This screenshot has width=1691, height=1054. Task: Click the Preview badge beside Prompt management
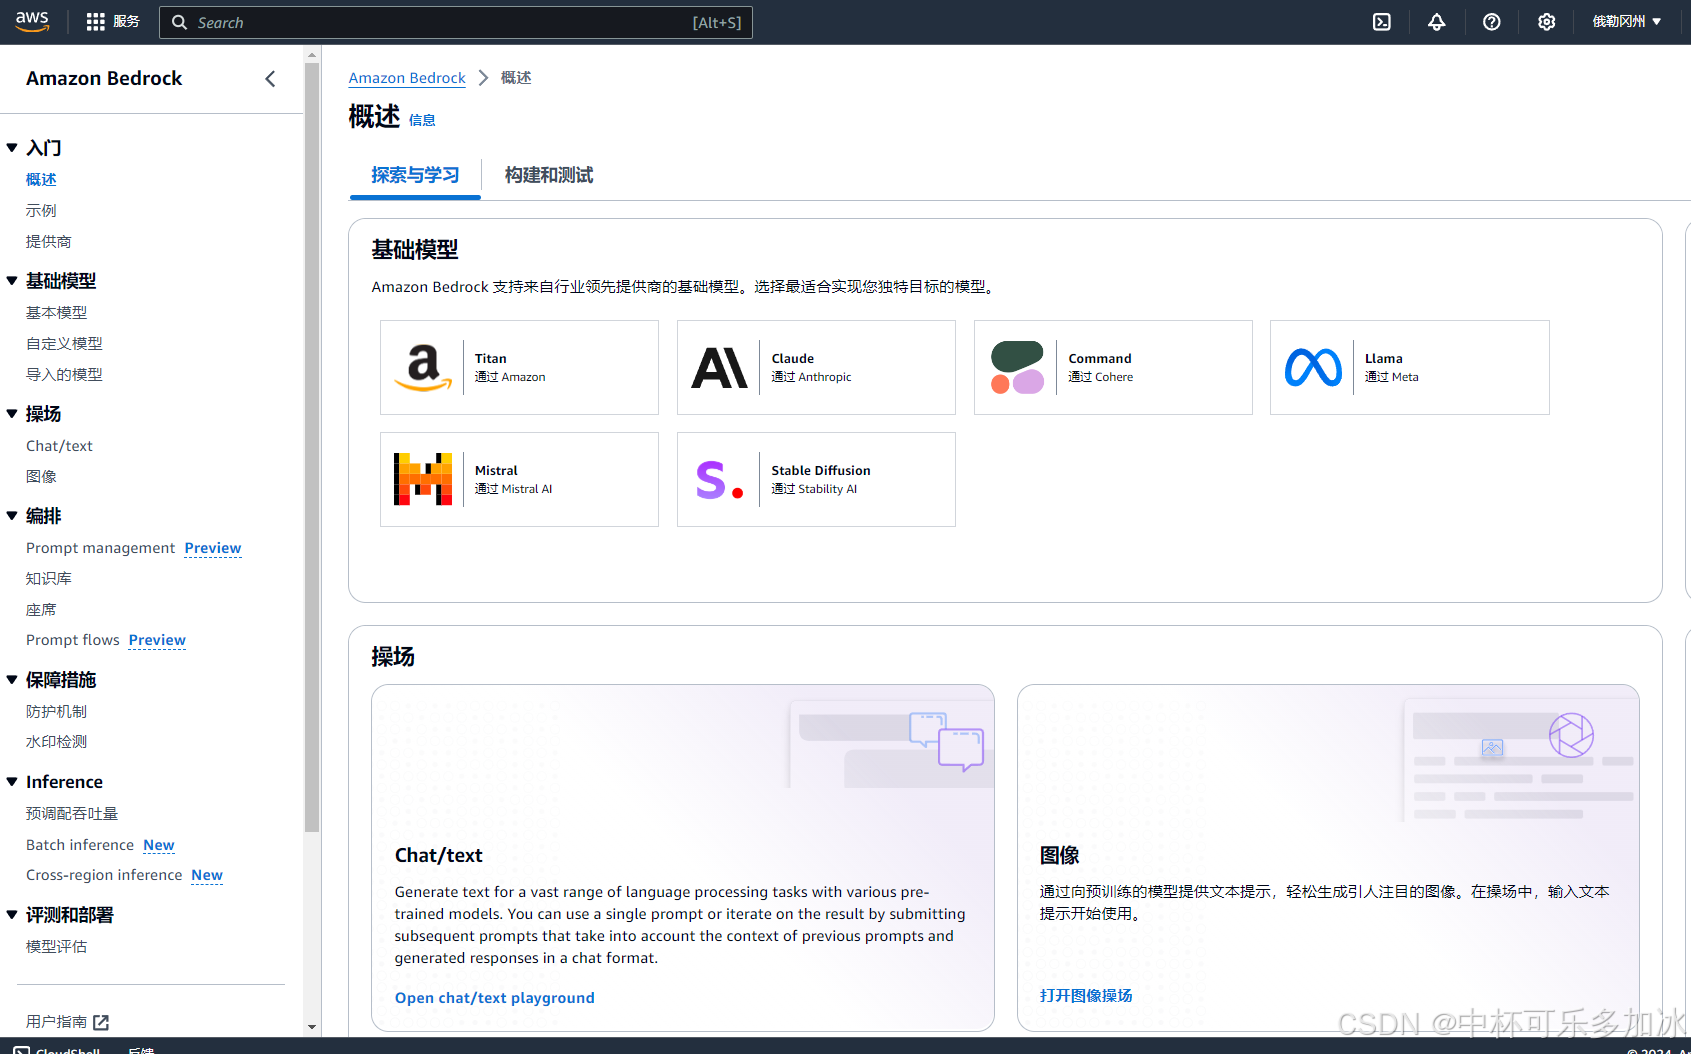(x=213, y=548)
